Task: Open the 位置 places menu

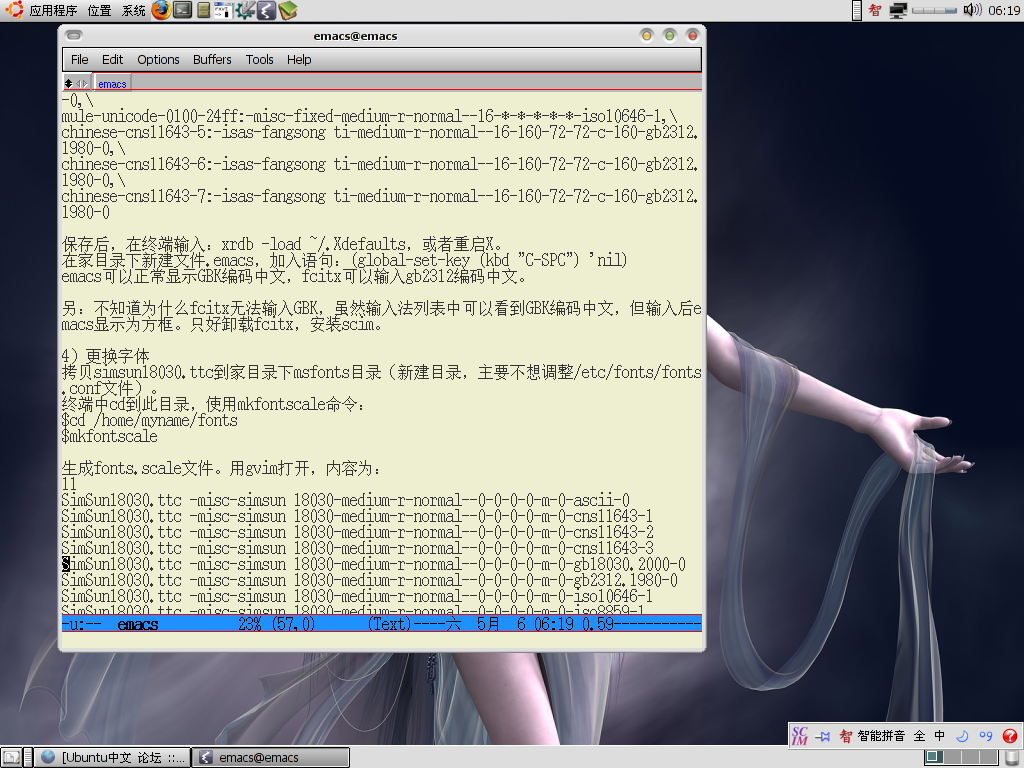Action: (99, 10)
